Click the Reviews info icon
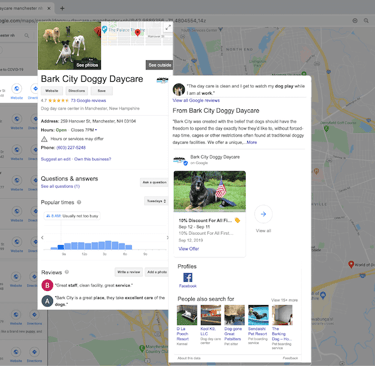 point(67,272)
